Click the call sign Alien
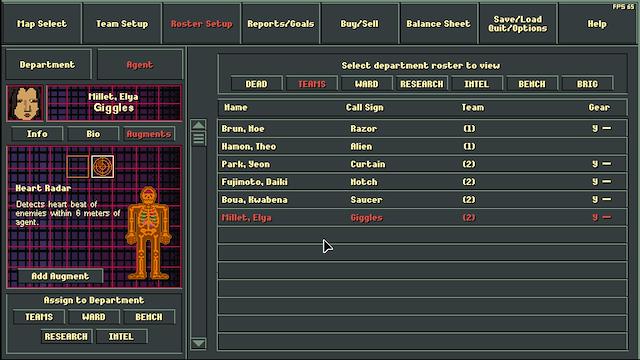 (361, 146)
